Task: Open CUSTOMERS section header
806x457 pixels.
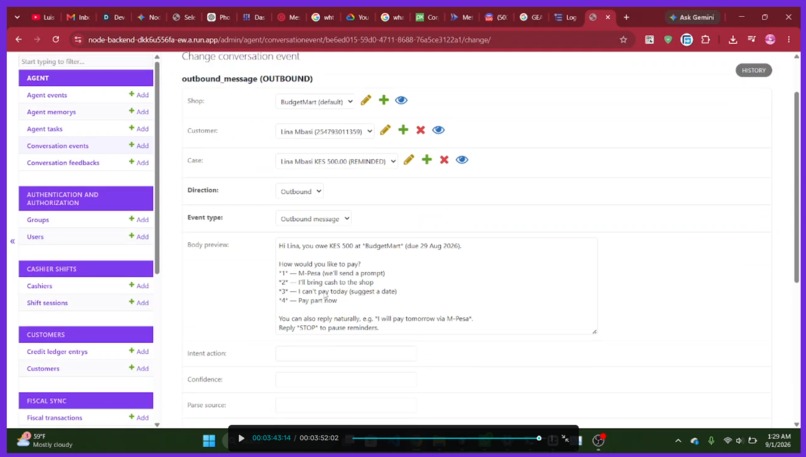Action: [86, 335]
